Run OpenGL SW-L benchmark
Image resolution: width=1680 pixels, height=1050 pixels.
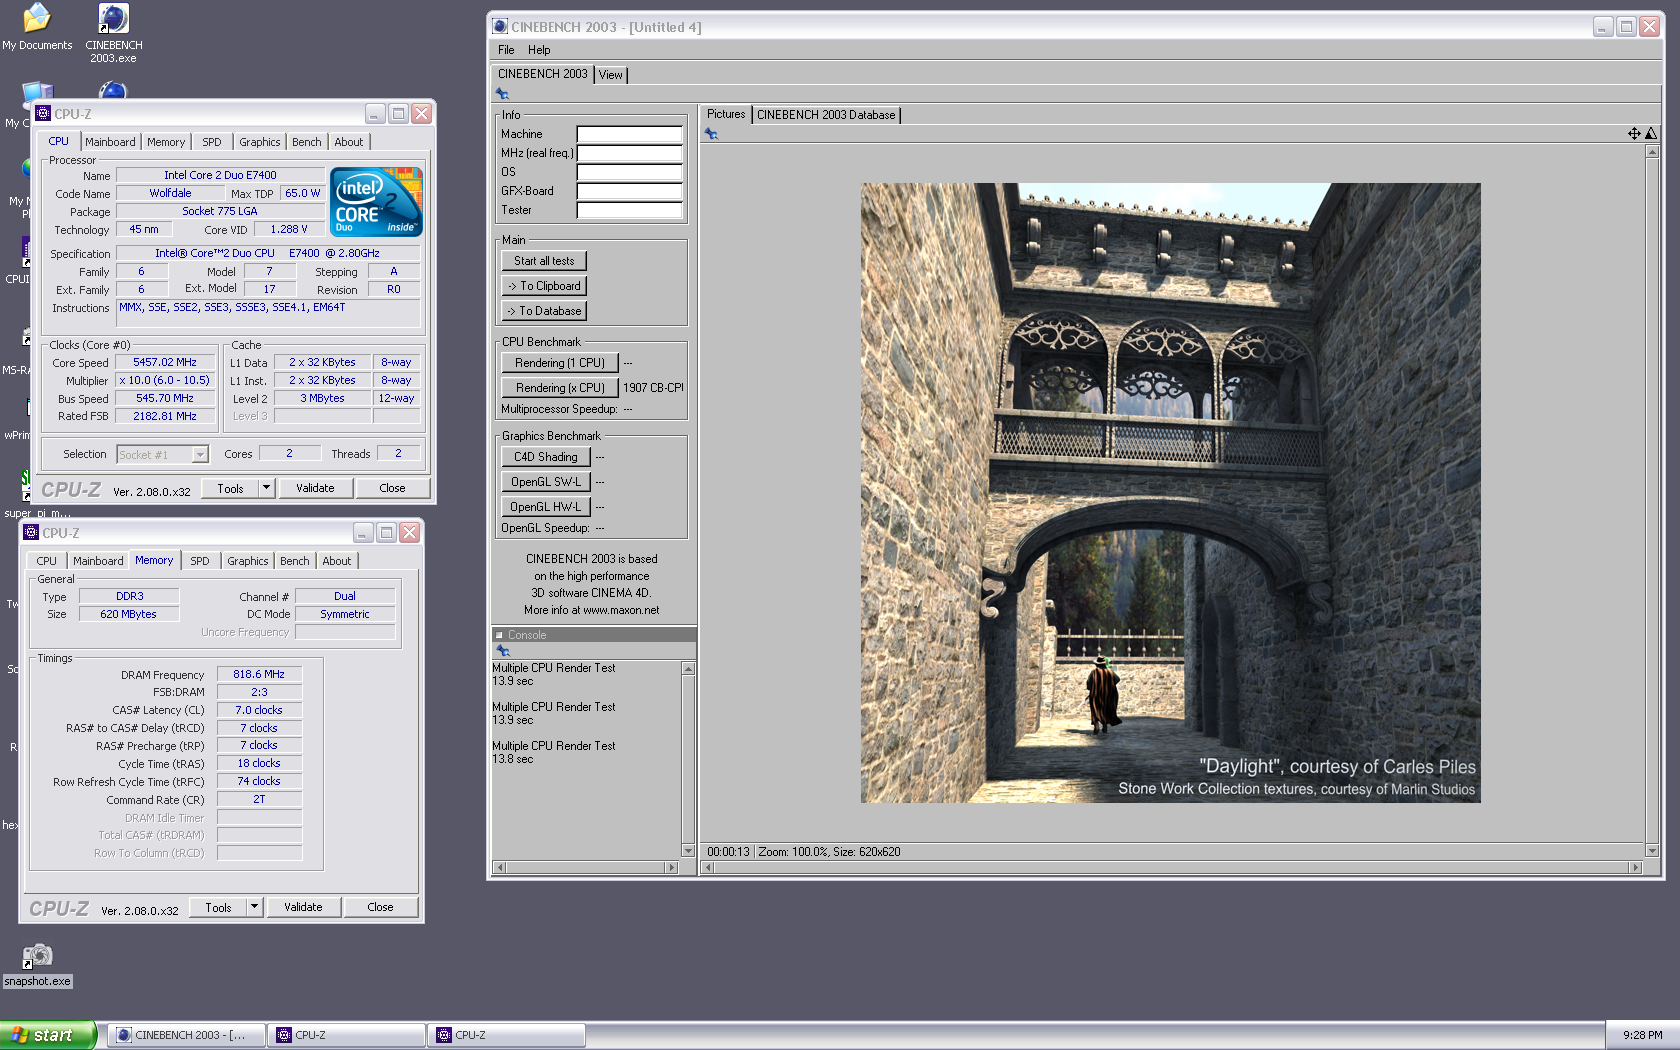click(546, 482)
